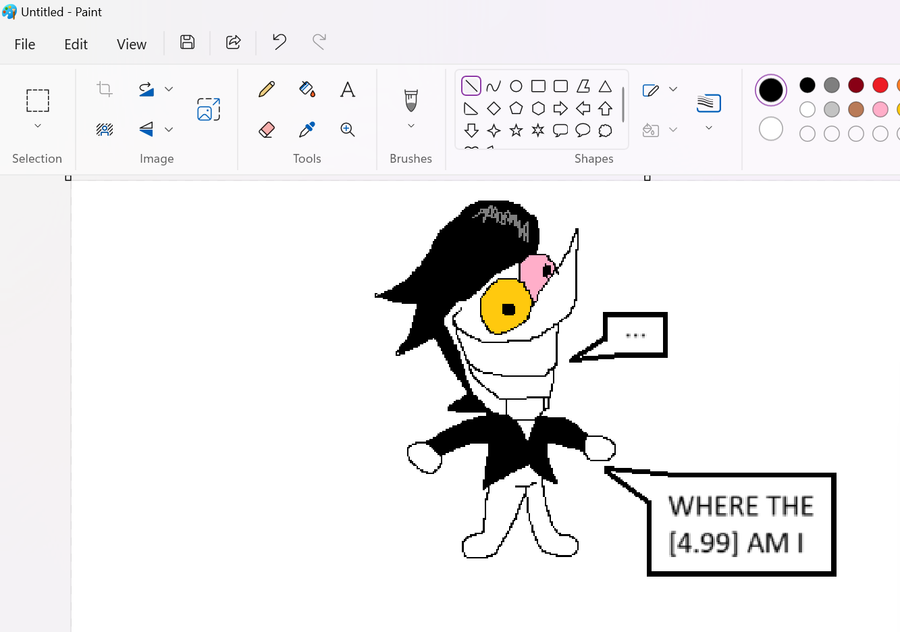Screen dimensions: 900x632
Task: Undo the last action
Action: (279, 42)
